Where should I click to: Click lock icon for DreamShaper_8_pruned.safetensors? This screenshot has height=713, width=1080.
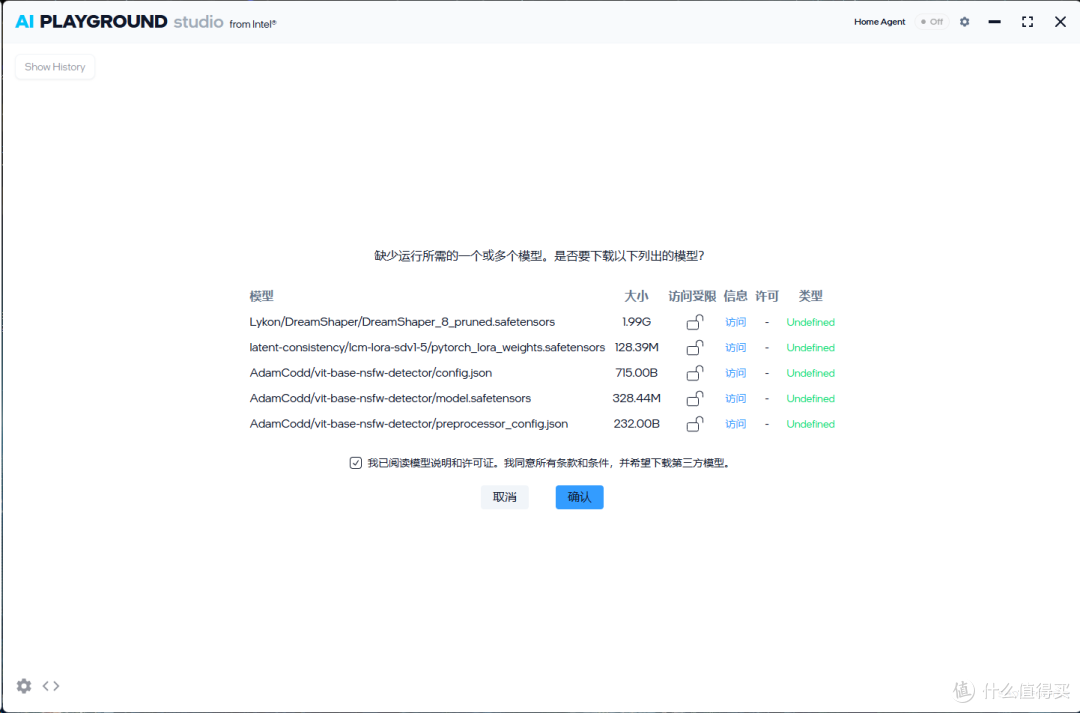point(695,322)
